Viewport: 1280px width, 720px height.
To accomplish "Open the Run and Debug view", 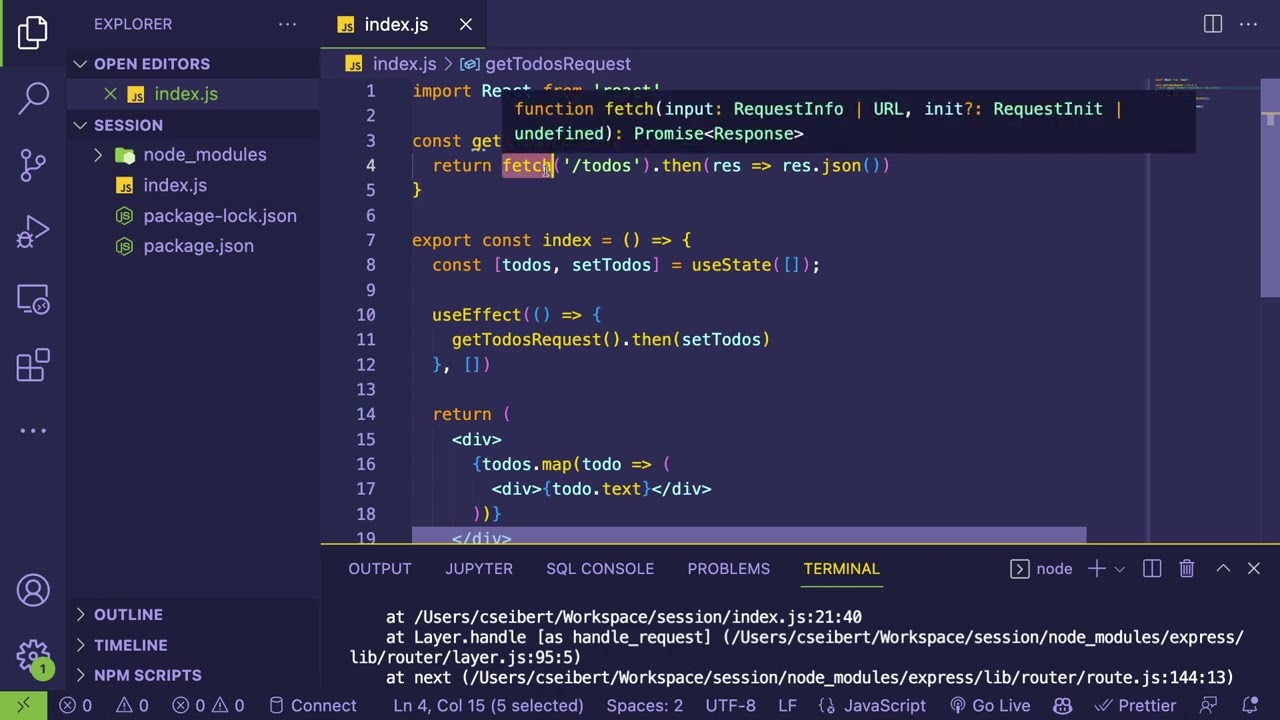I will click(x=32, y=232).
